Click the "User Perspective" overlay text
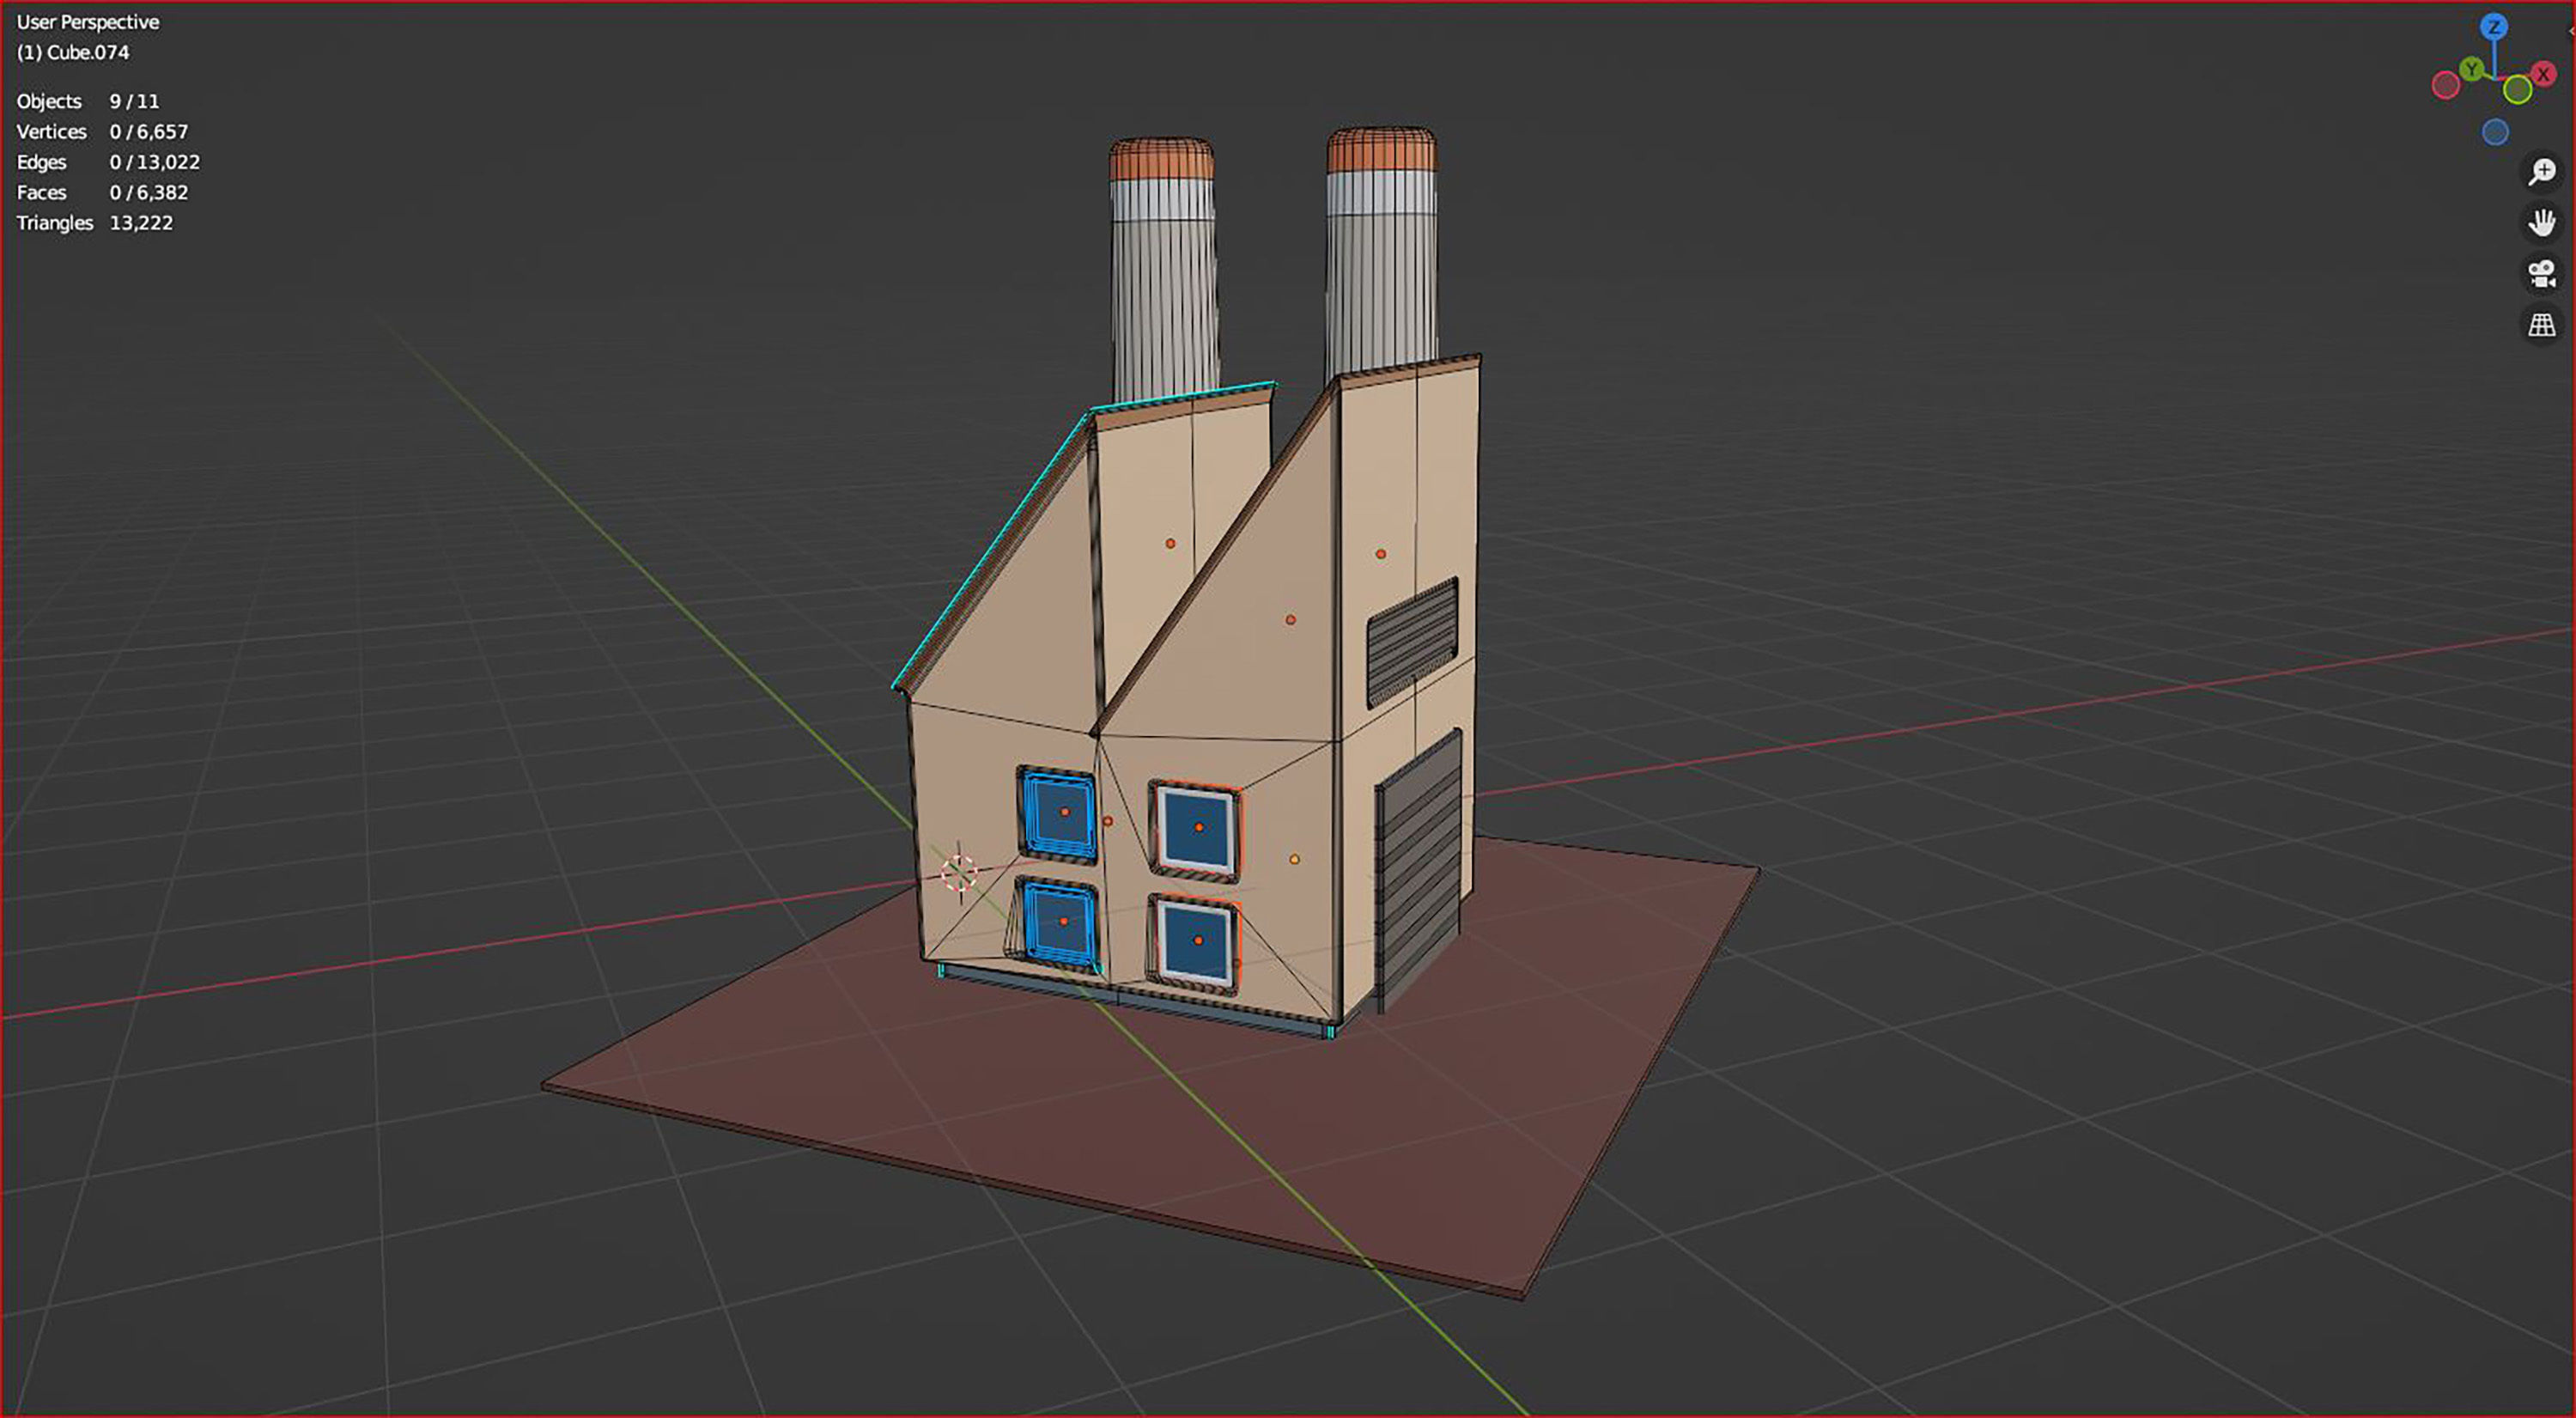The height and width of the screenshot is (1418, 2576). [x=88, y=22]
